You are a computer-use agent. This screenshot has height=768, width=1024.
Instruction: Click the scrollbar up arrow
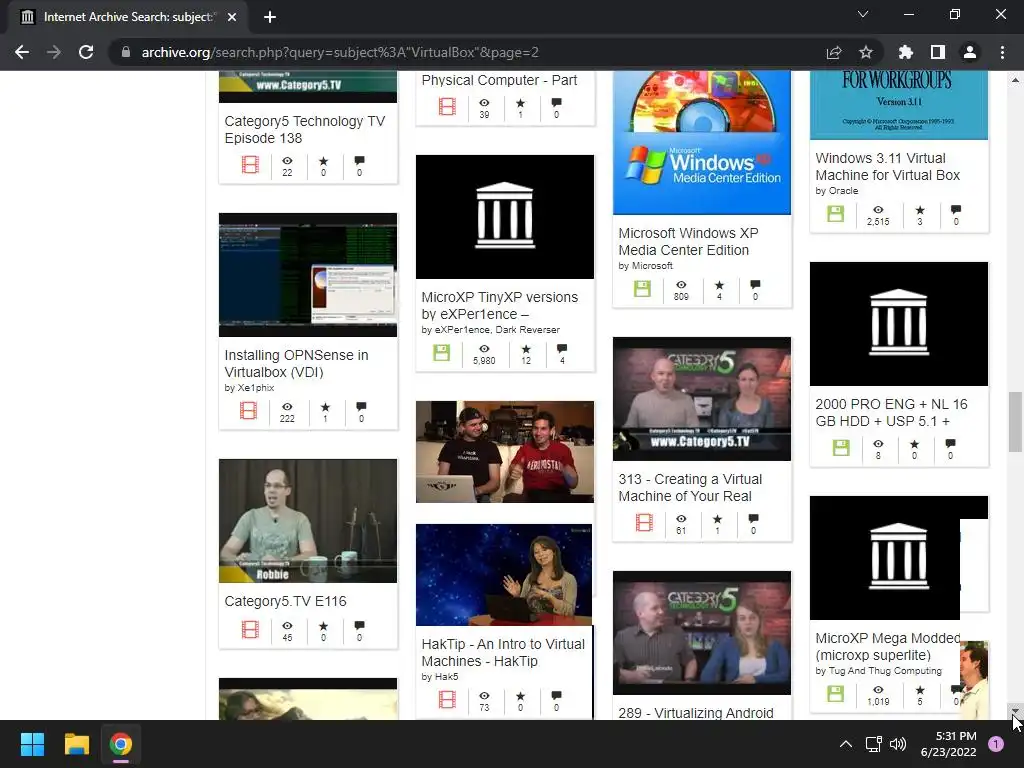[1015, 80]
